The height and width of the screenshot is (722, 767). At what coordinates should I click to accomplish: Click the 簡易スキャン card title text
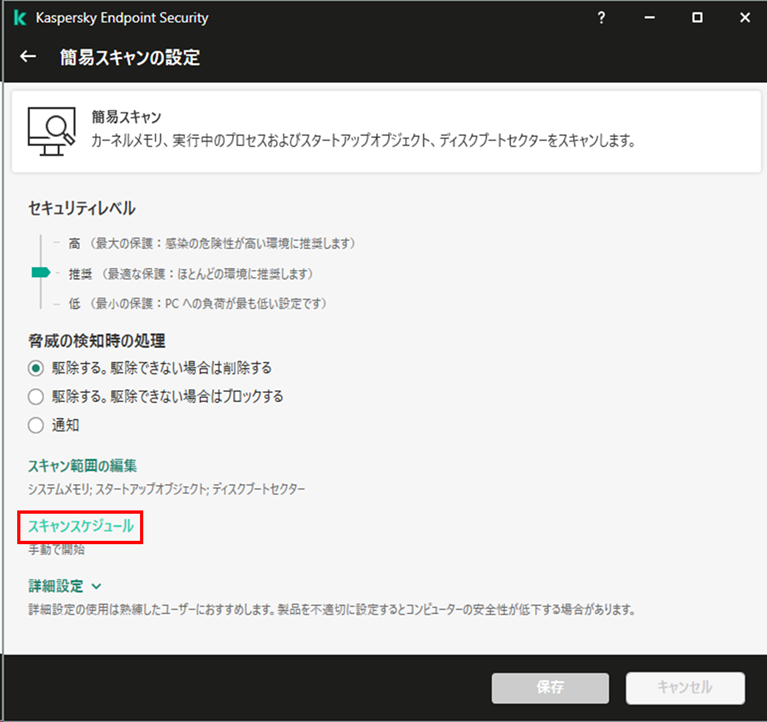[126, 117]
